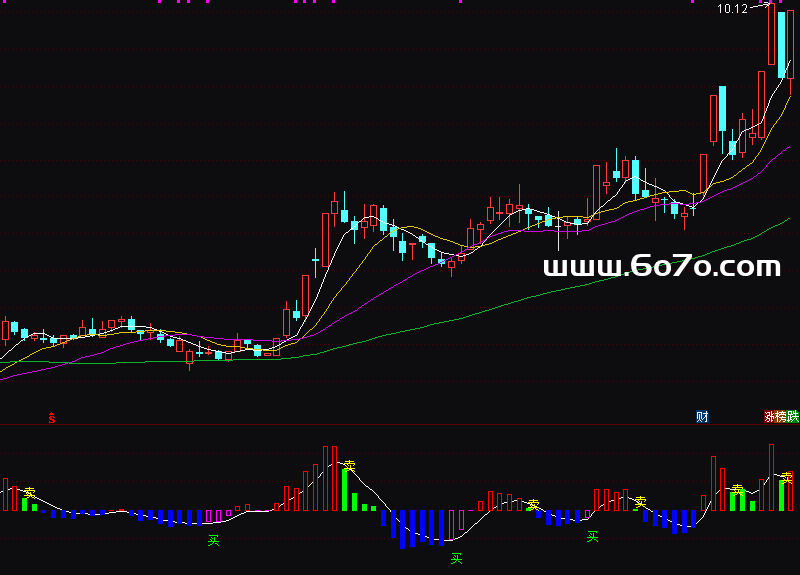Image resolution: width=800 pixels, height=575 pixels.
Task: Click the 10.12 high price label
Action: point(732,9)
